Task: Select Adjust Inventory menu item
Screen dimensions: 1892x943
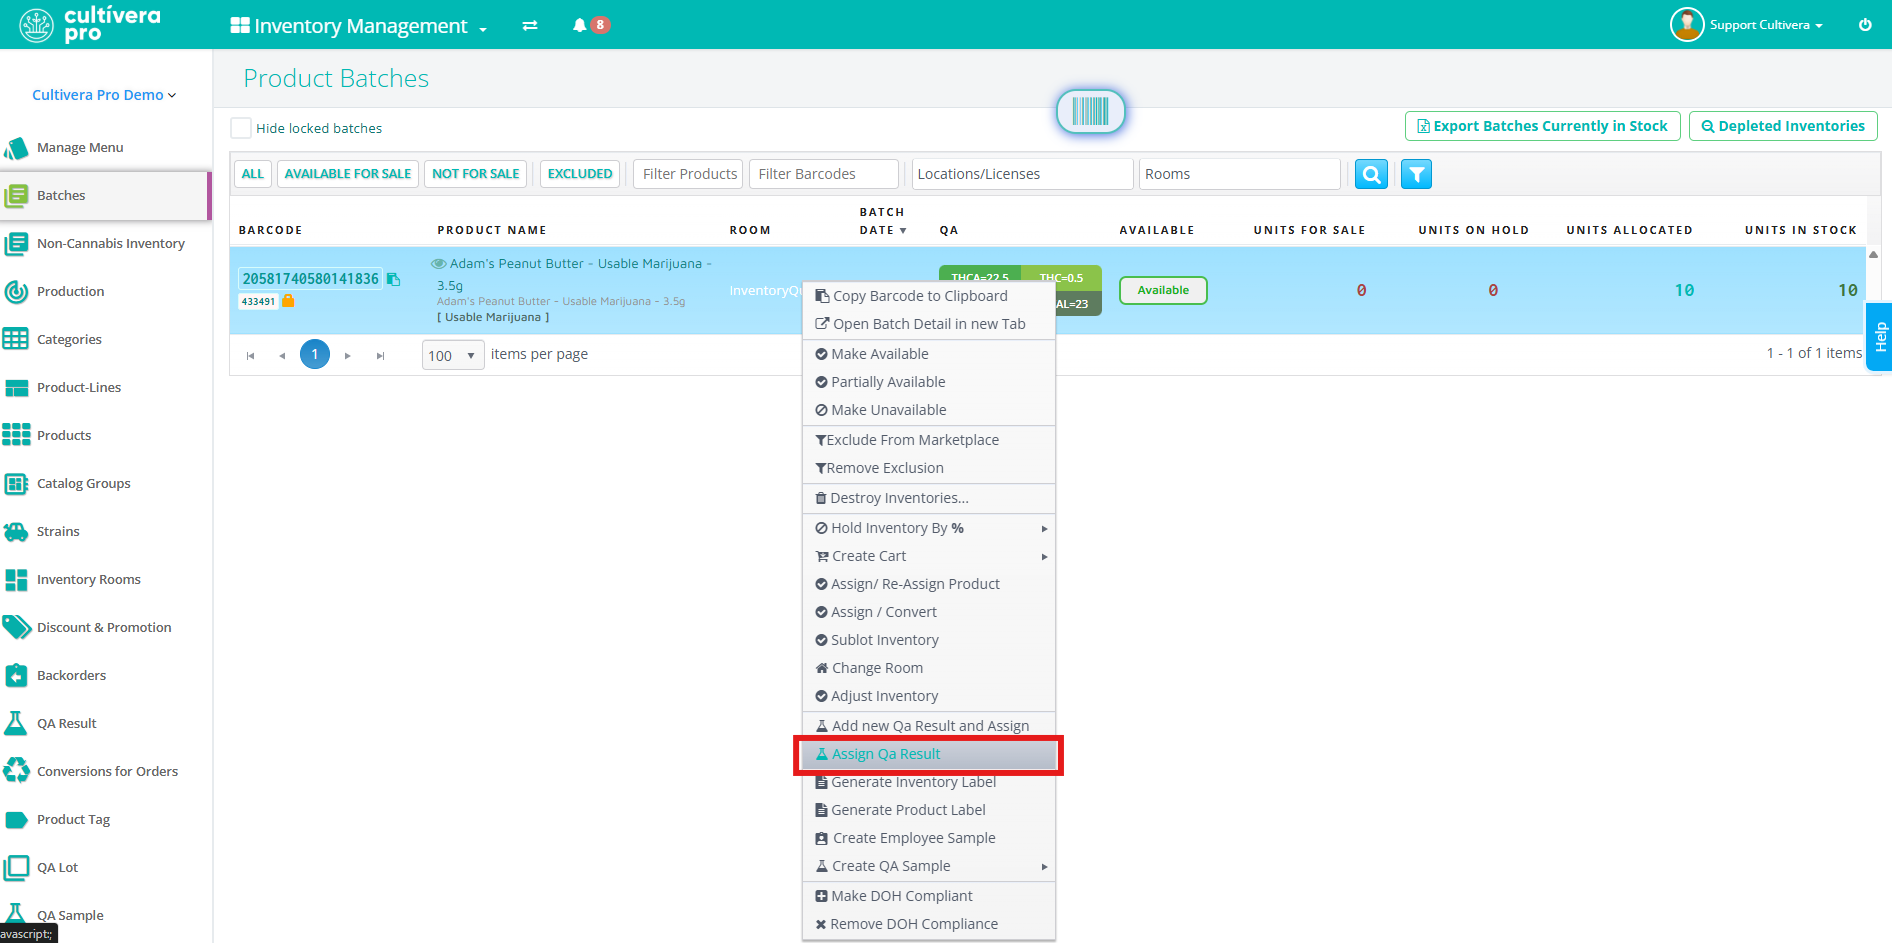Action: (929, 696)
